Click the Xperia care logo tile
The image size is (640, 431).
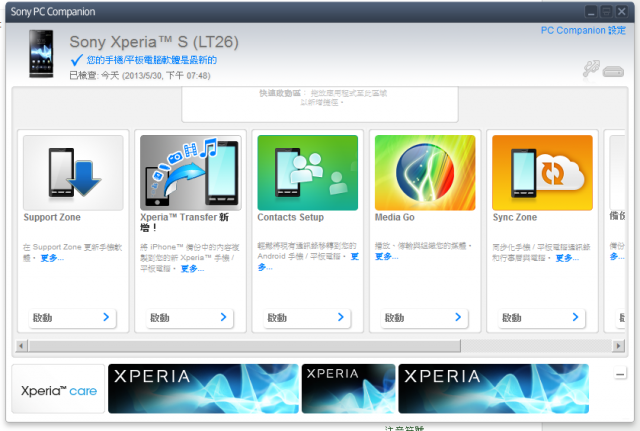click(x=58, y=389)
